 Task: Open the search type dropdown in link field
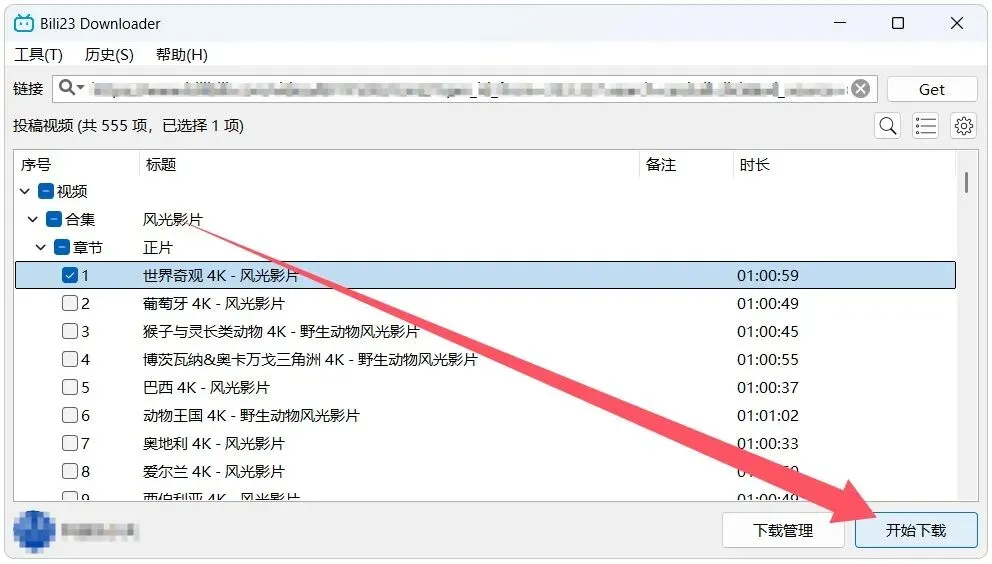(x=71, y=88)
